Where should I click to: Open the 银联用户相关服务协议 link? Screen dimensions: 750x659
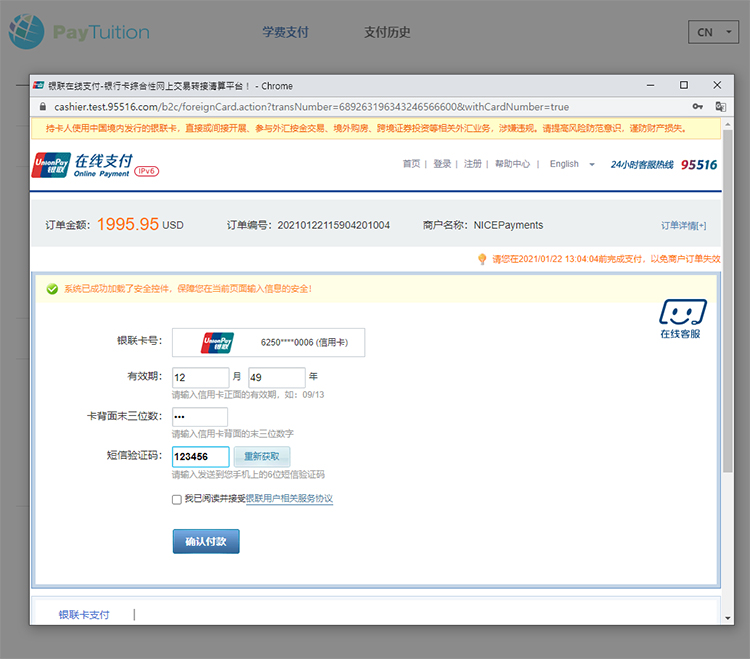click(x=289, y=499)
